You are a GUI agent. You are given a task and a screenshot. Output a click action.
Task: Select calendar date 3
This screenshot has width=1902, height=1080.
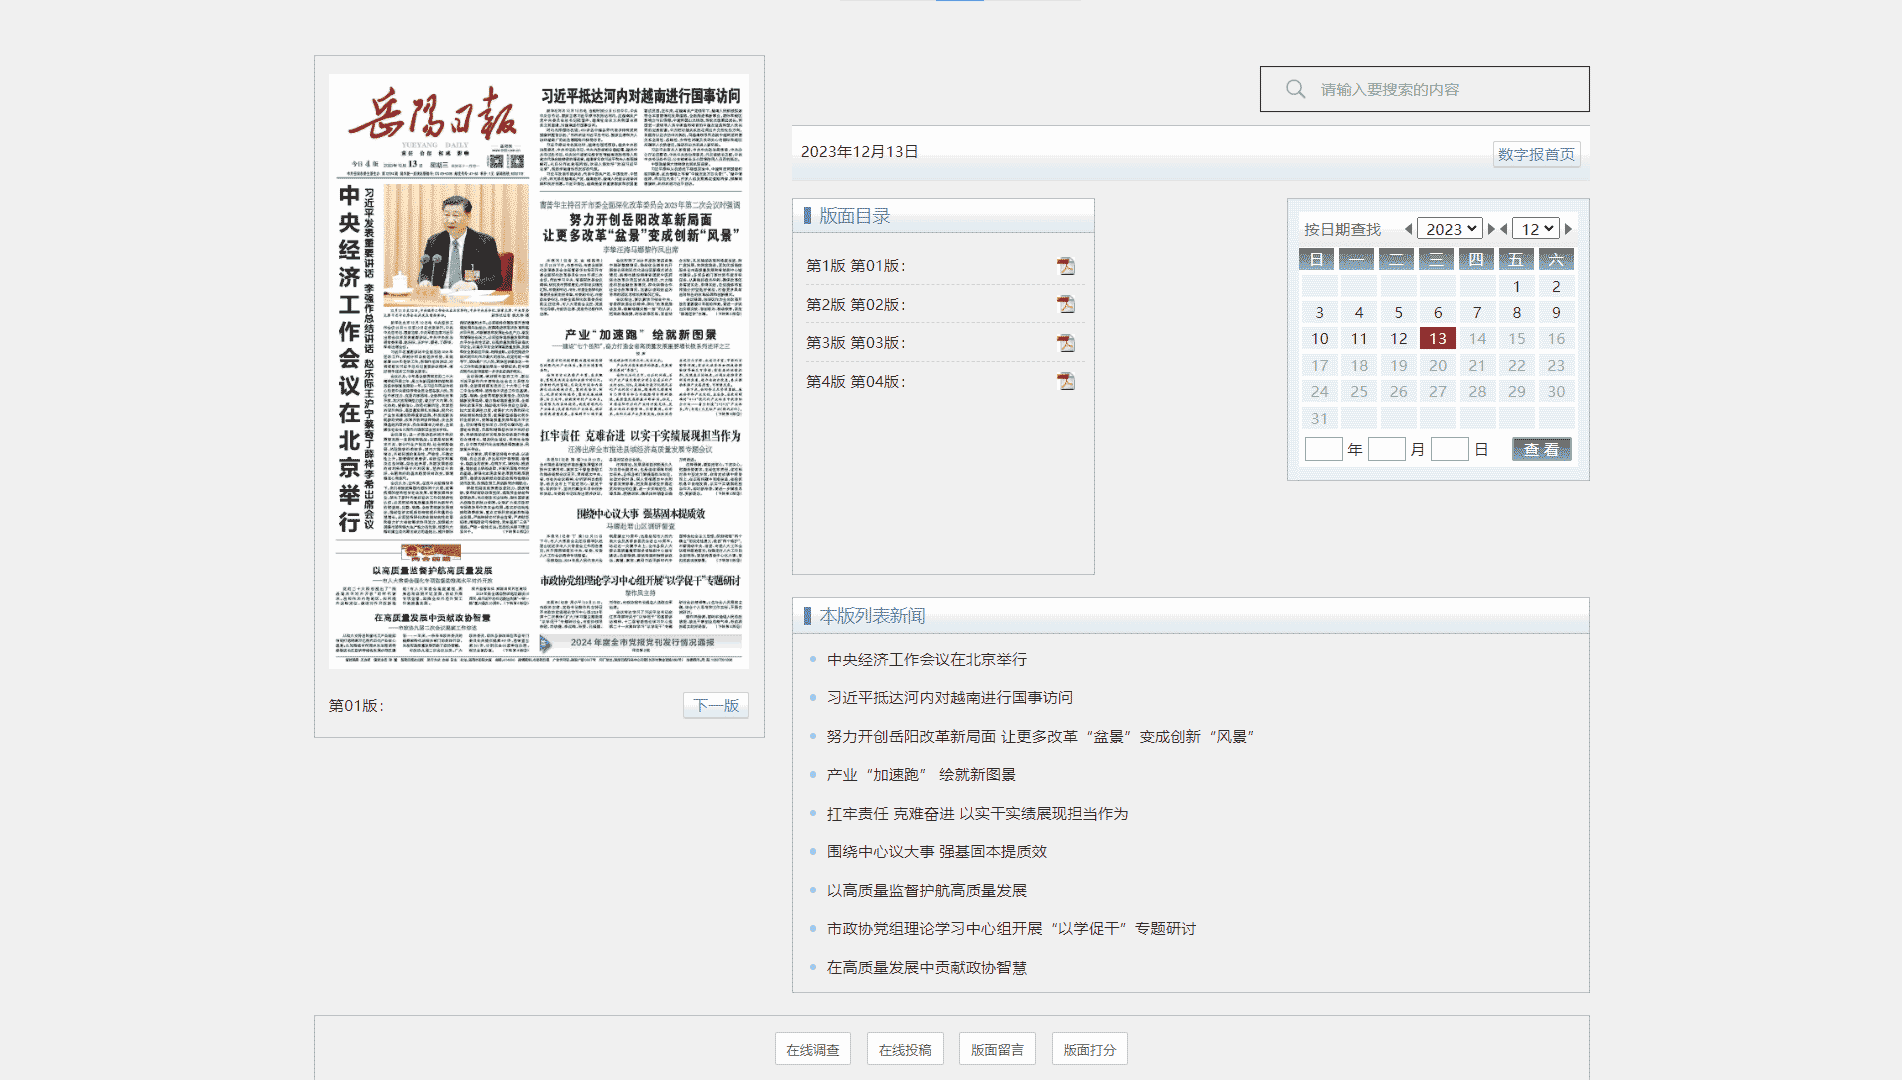click(x=1320, y=312)
